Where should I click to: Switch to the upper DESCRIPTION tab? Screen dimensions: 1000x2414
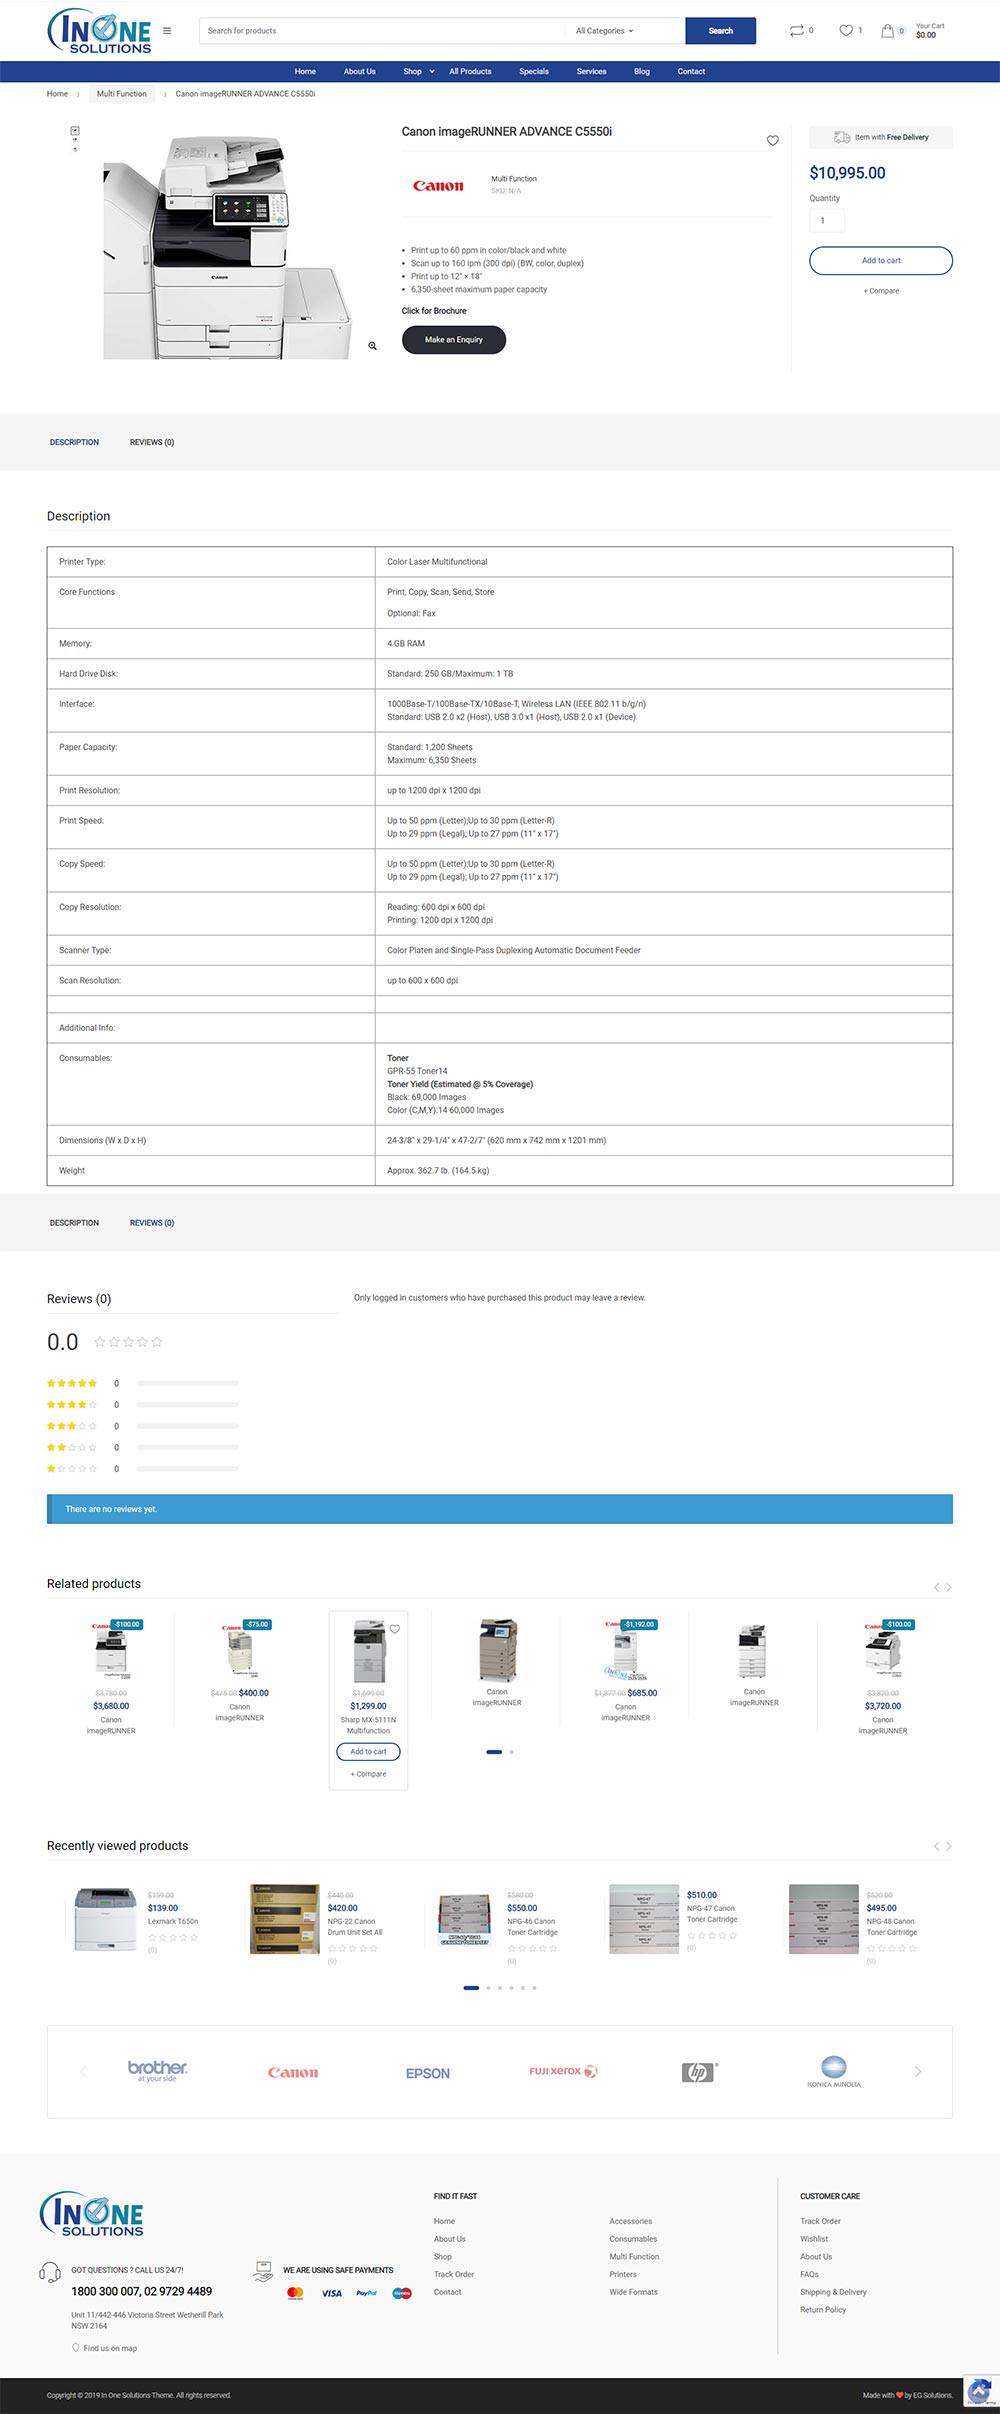74,442
